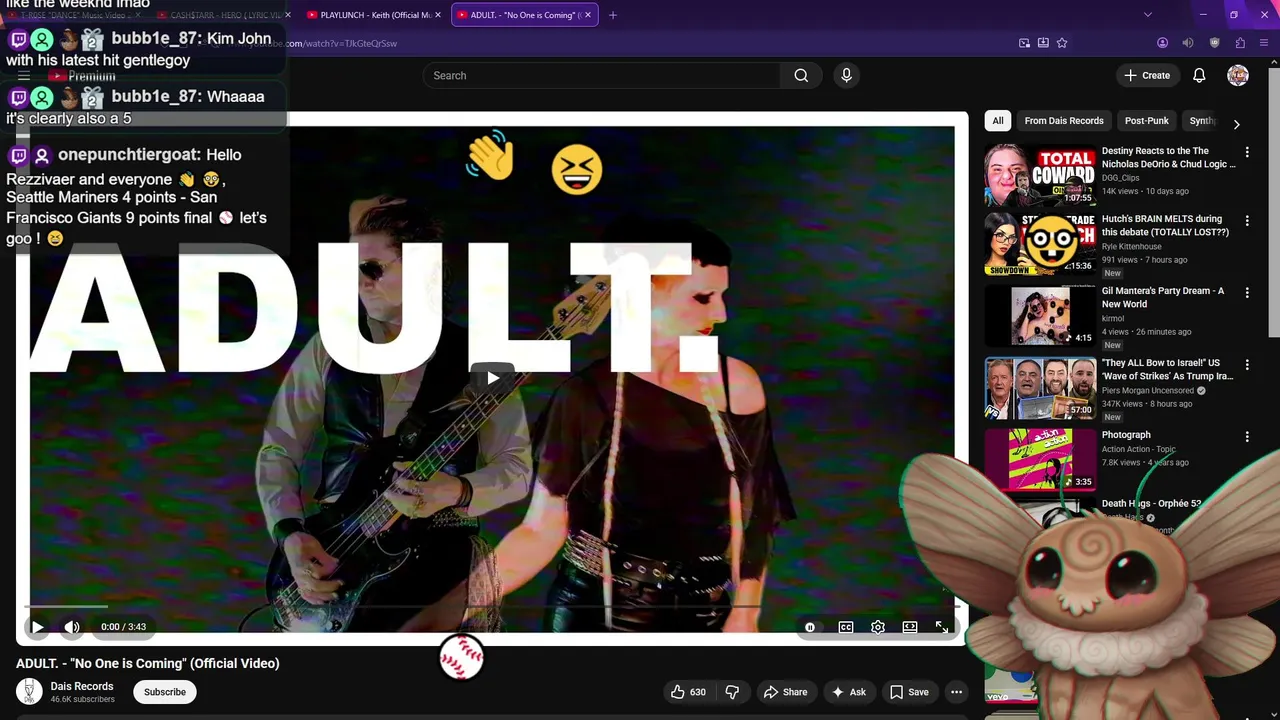This screenshot has height=720, width=1280.
Task: Open a new browser tab
Action: tap(613, 15)
